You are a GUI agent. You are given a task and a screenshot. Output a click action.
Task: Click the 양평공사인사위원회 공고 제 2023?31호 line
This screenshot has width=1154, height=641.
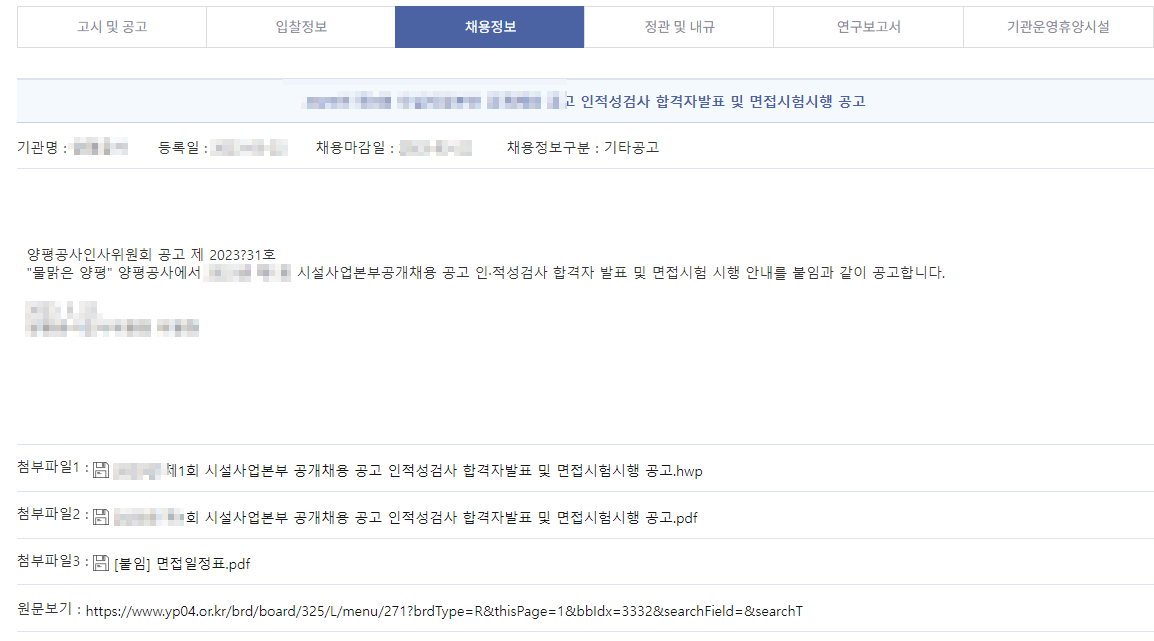tap(151, 255)
